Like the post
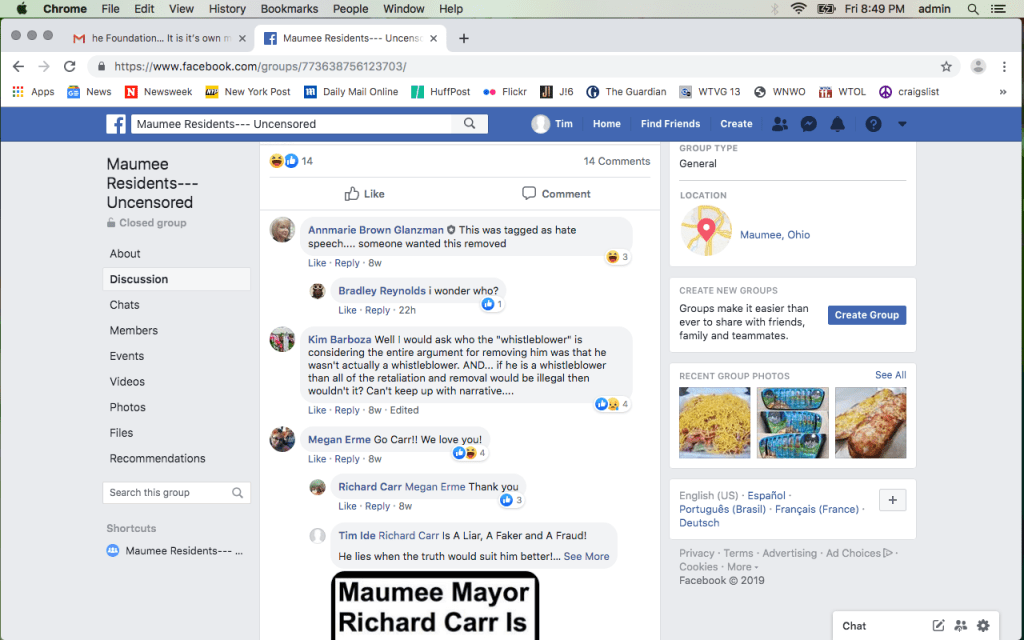Screen dimensions: 1024x640 coord(364,194)
